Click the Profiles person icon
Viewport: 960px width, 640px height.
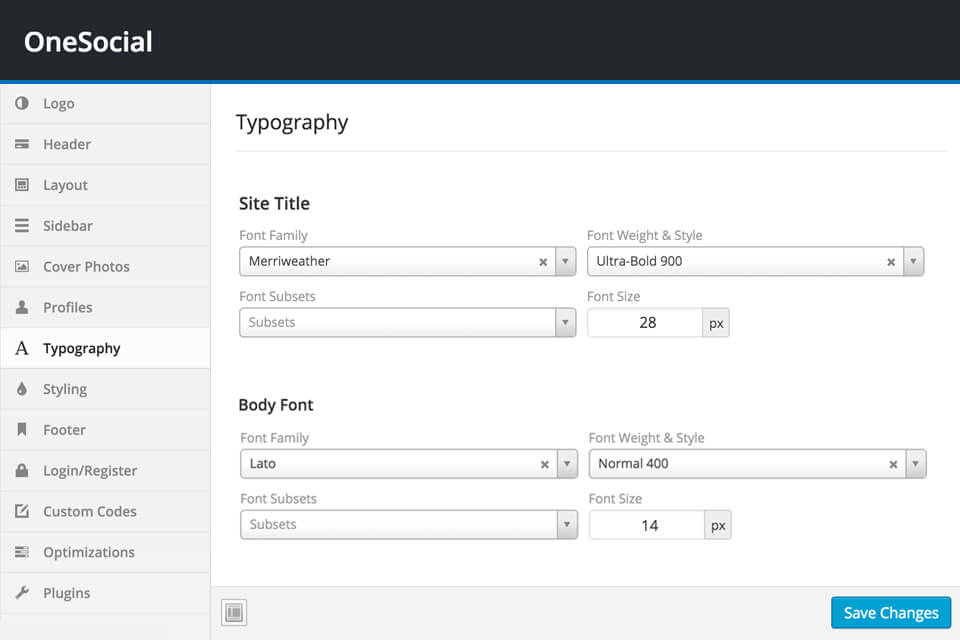point(22,308)
